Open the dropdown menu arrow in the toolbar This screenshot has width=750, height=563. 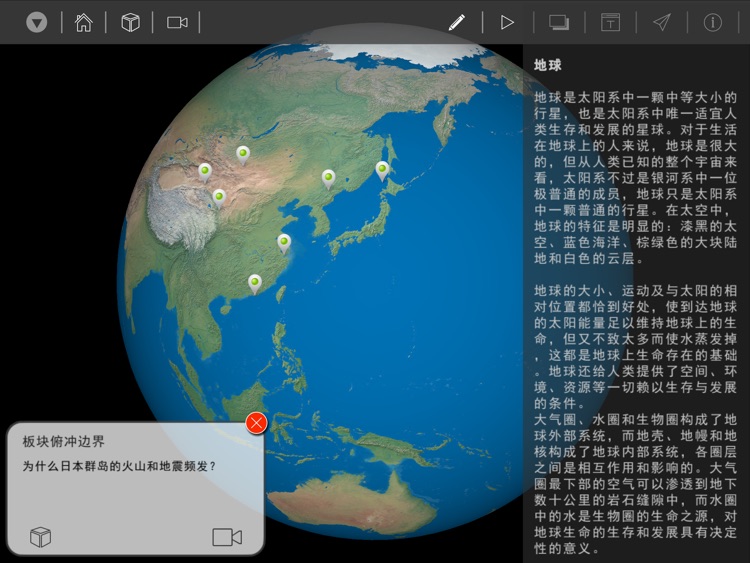[x=36, y=22]
